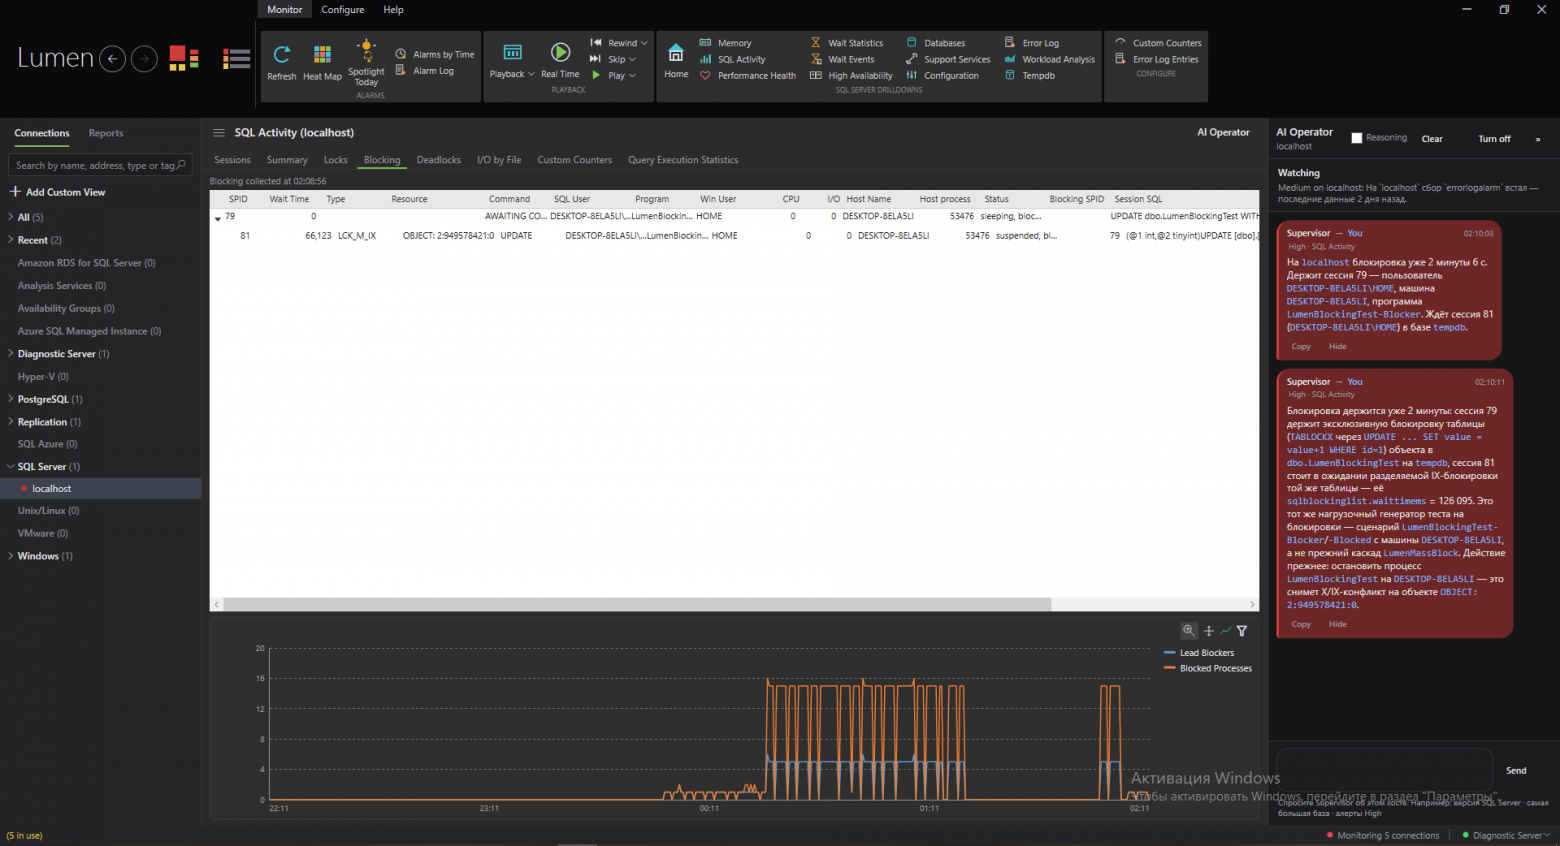Image resolution: width=1560 pixels, height=846 pixels.
Task: Go to the Home drilldown
Action: (676, 61)
